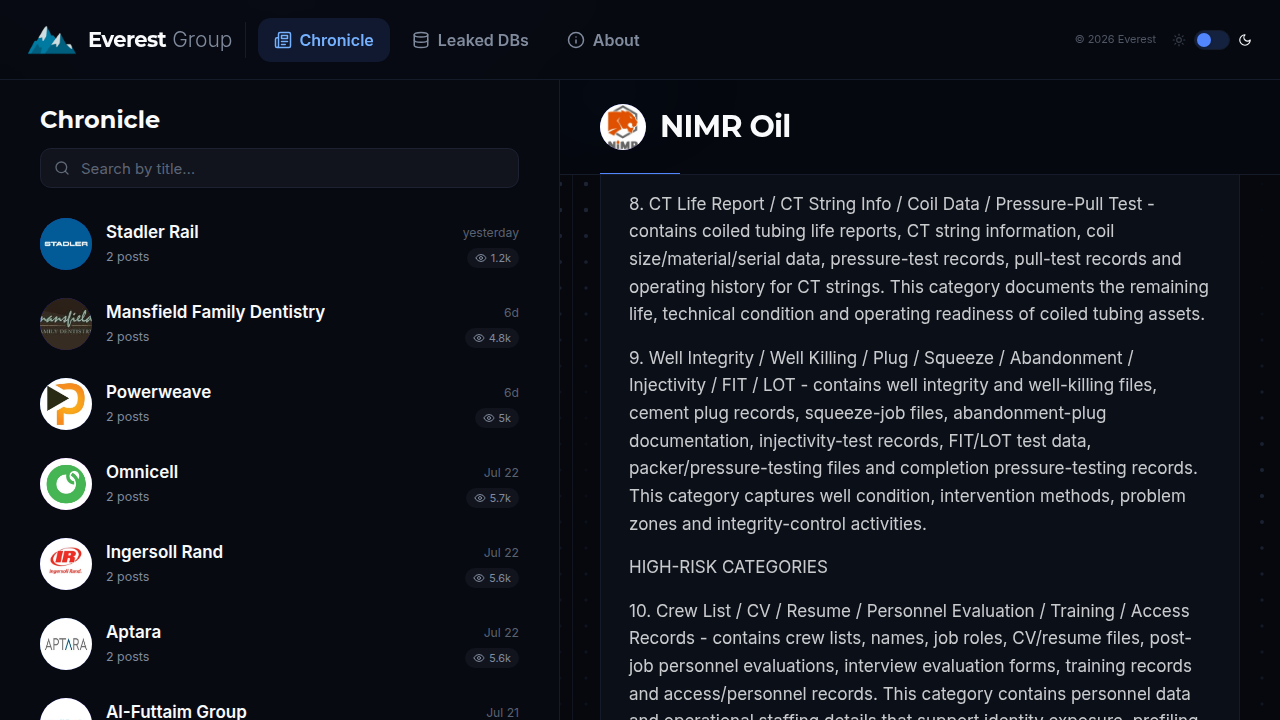The image size is (1280, 720).
Task: Click the Al-Futtaim Group entry title
Action: point(176,711)
